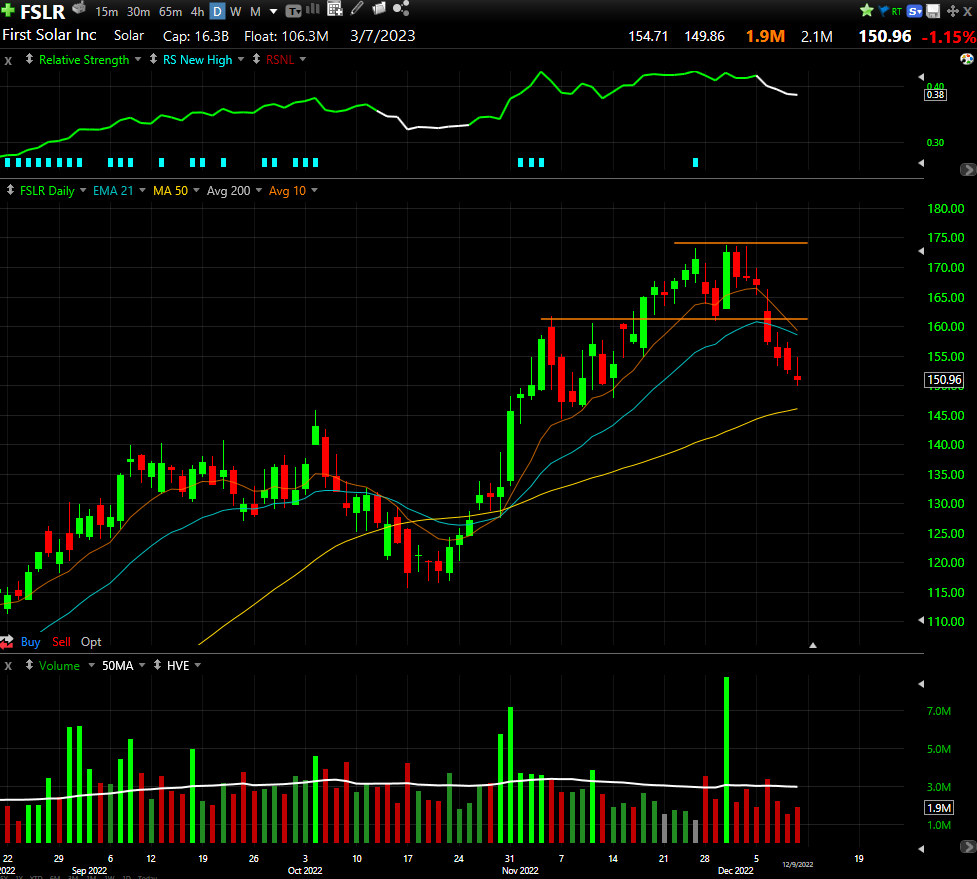This screenshot has height=879, width=977.
Task: Click reorder arrows beside RS New High
Action: click(x=153, y=59)
